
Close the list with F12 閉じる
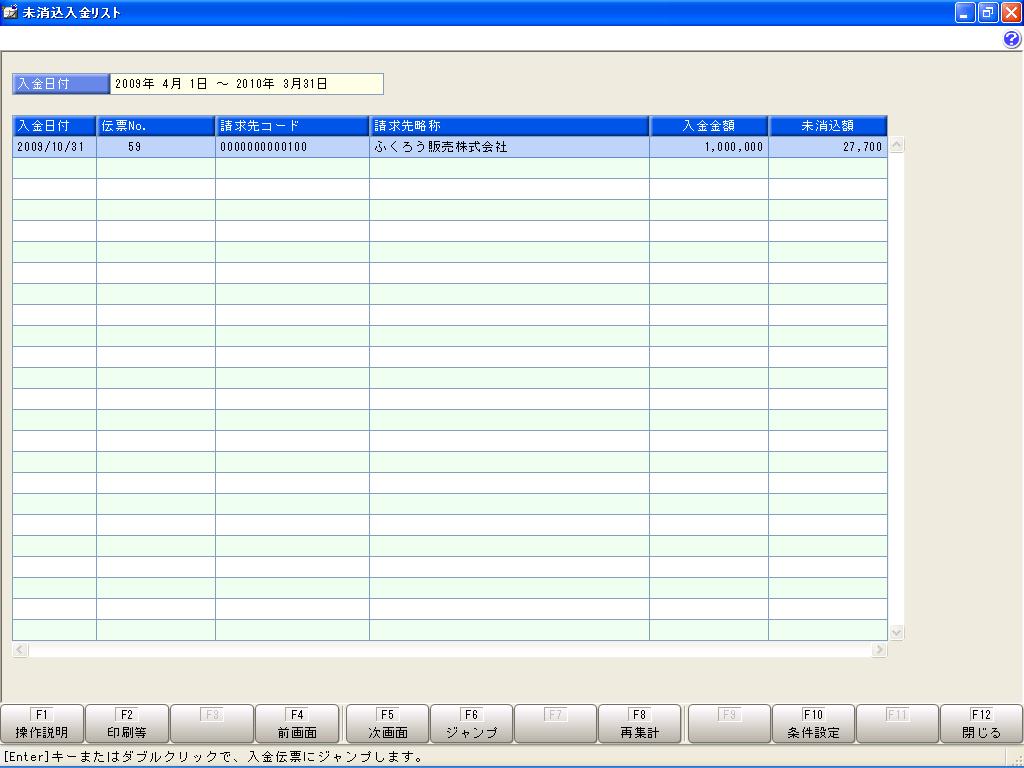coord(981,724)
